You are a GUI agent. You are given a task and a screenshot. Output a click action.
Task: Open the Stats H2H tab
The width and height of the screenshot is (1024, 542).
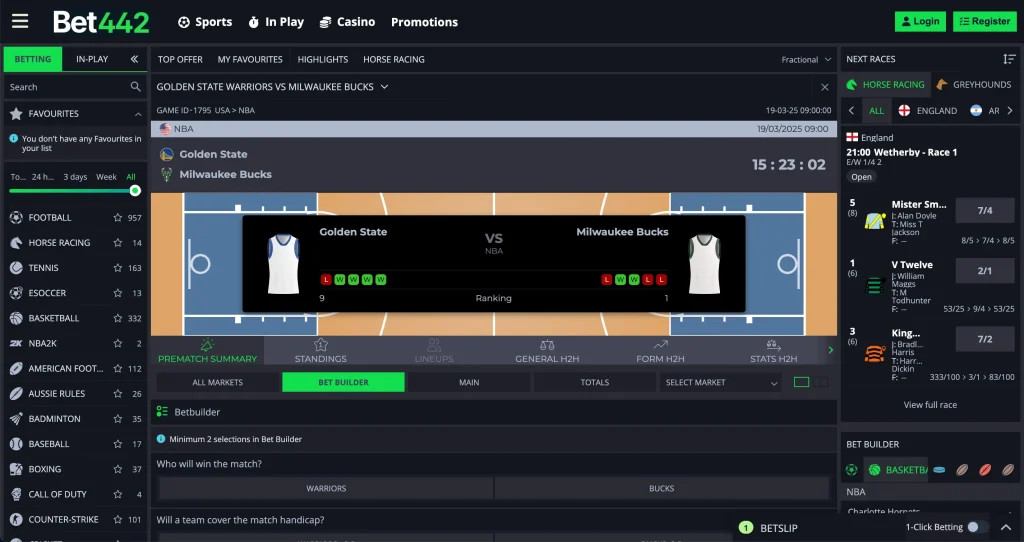773,351
